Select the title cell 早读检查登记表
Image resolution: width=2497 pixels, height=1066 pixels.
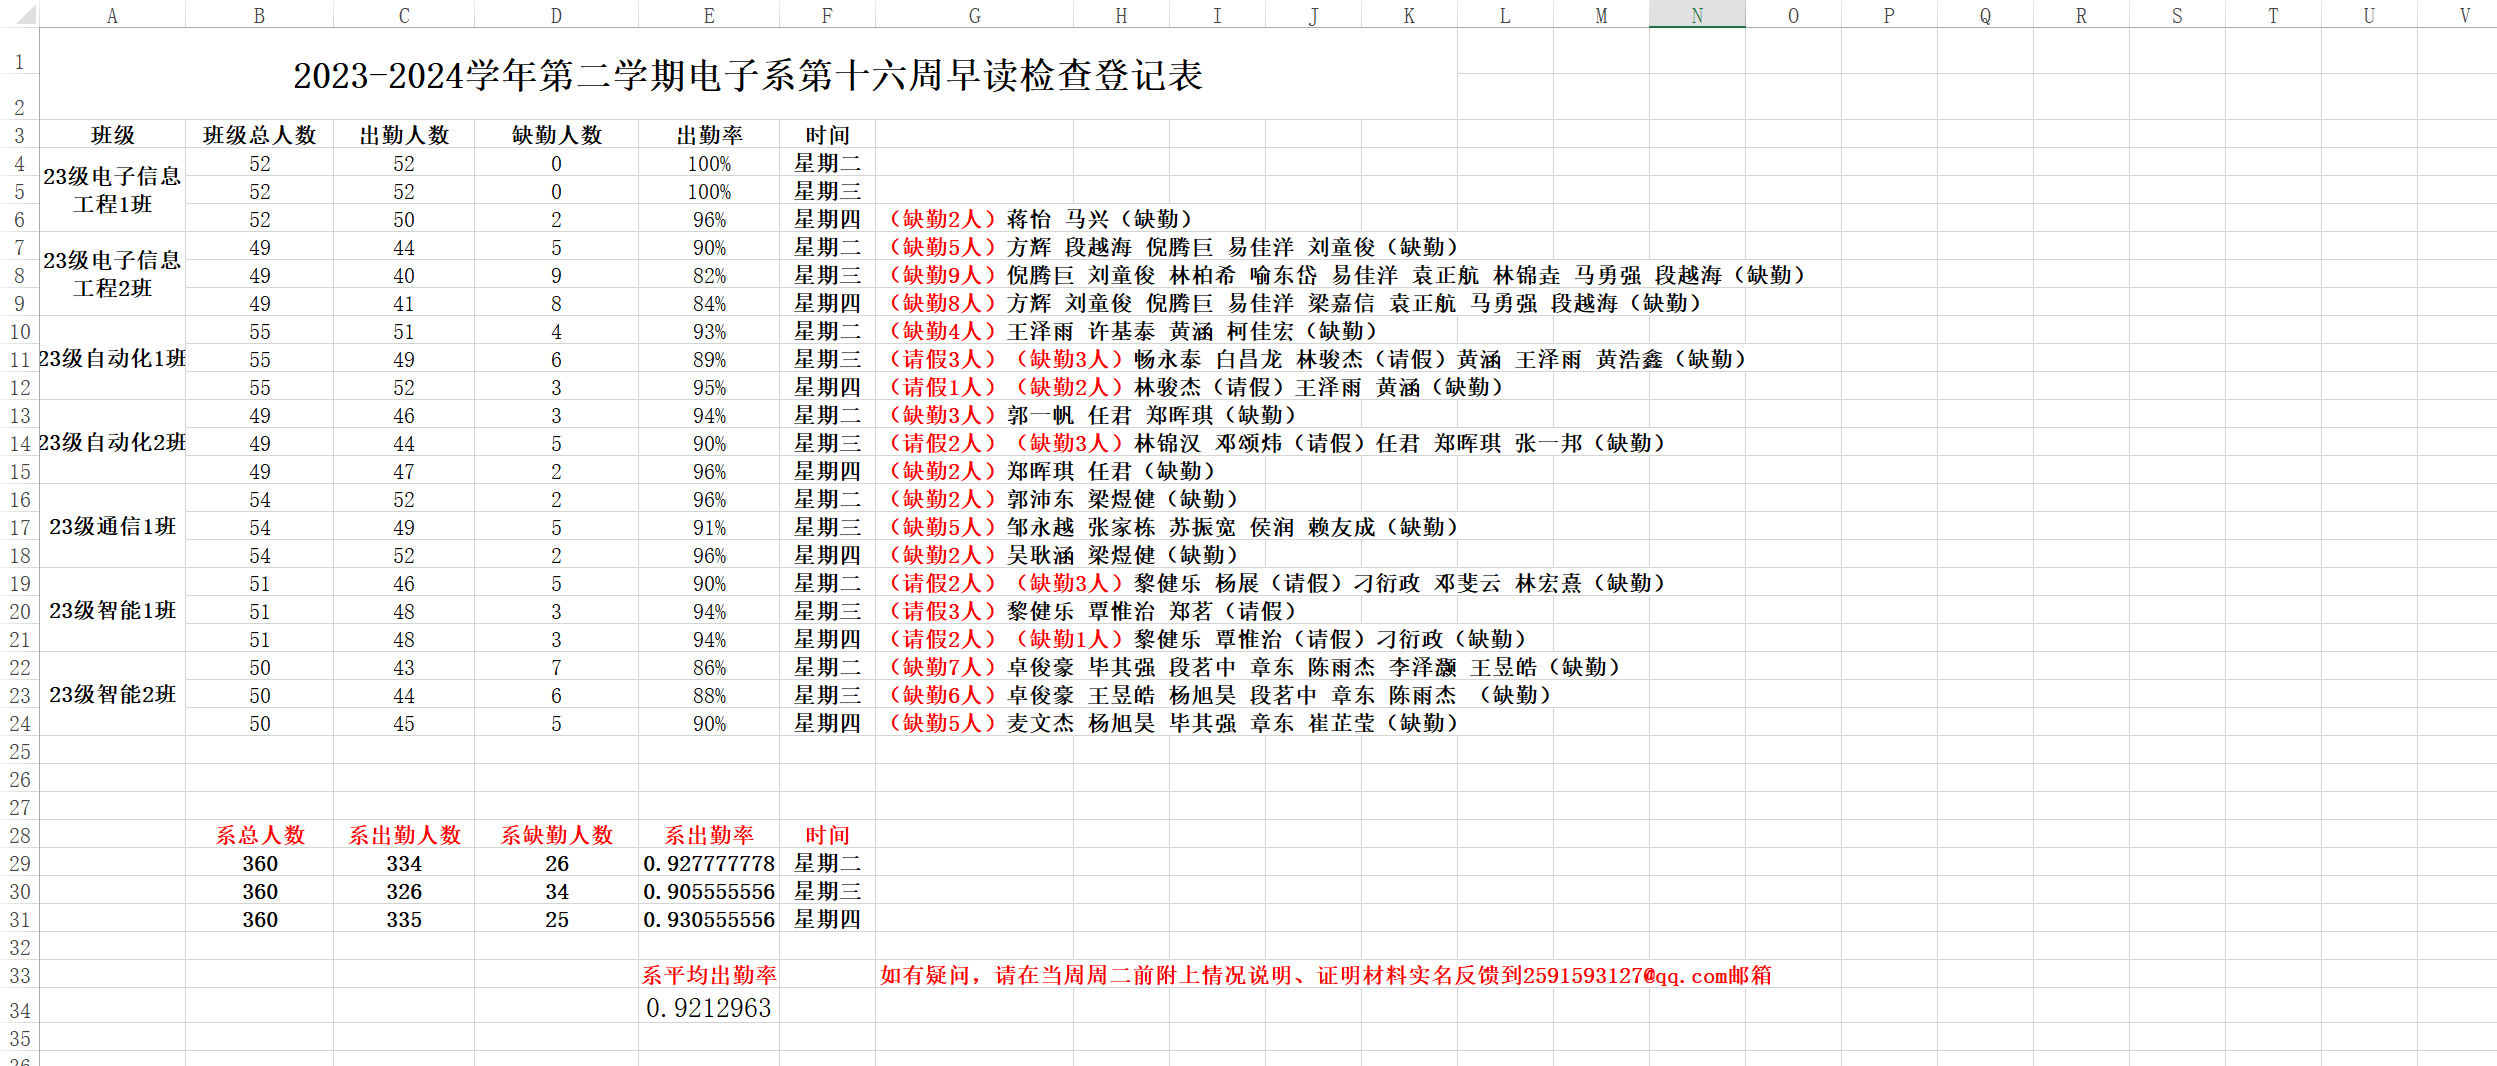(x=748, y=75)
